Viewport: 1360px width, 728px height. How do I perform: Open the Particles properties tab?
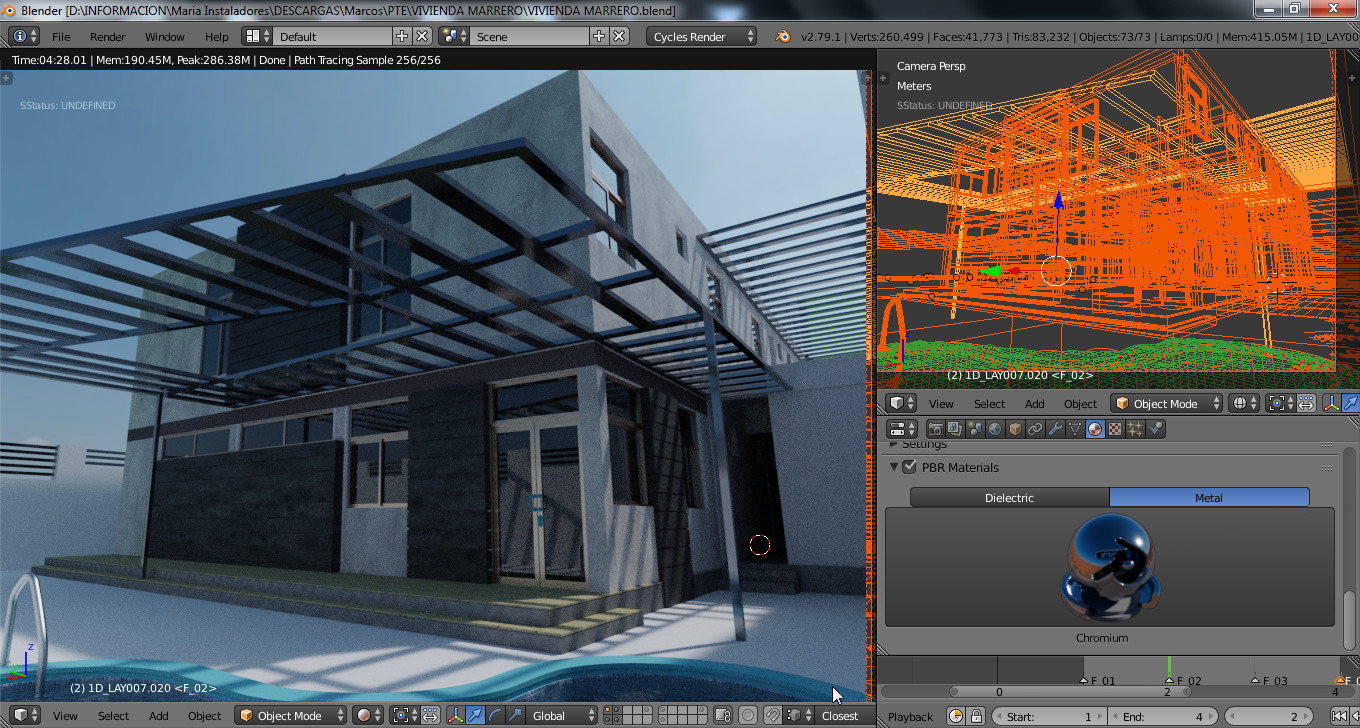click(x=1135, y=429)
